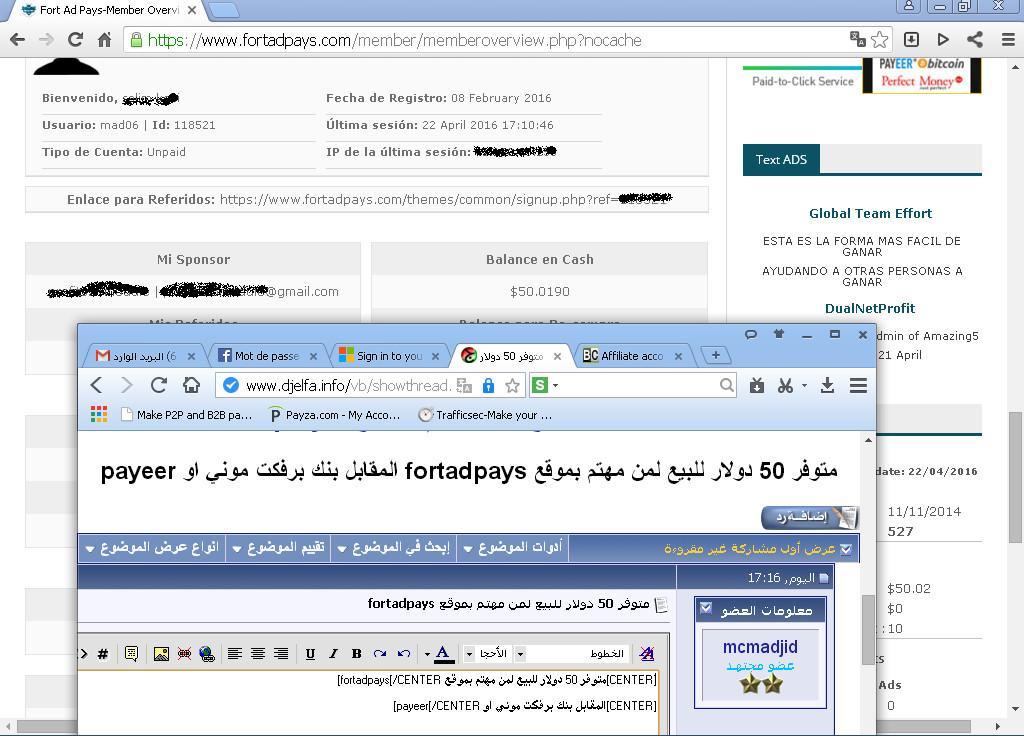Expand text color dropdown arrow in editor

pyautogui.click(x=427, y=654)
